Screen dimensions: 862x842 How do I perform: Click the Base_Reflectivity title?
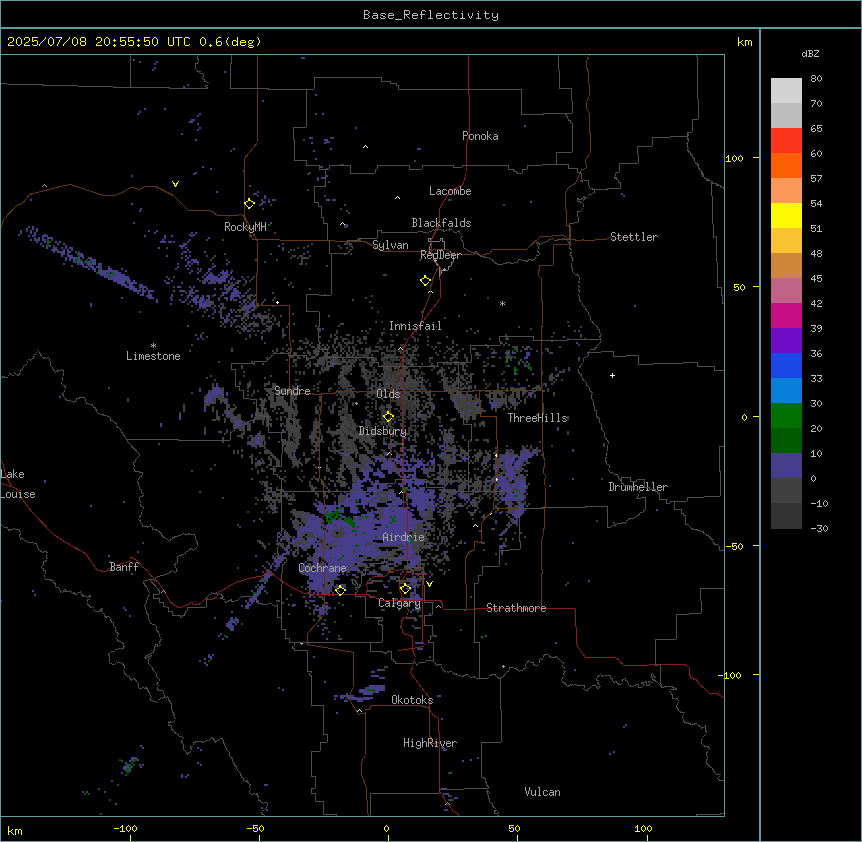point(431,15)
